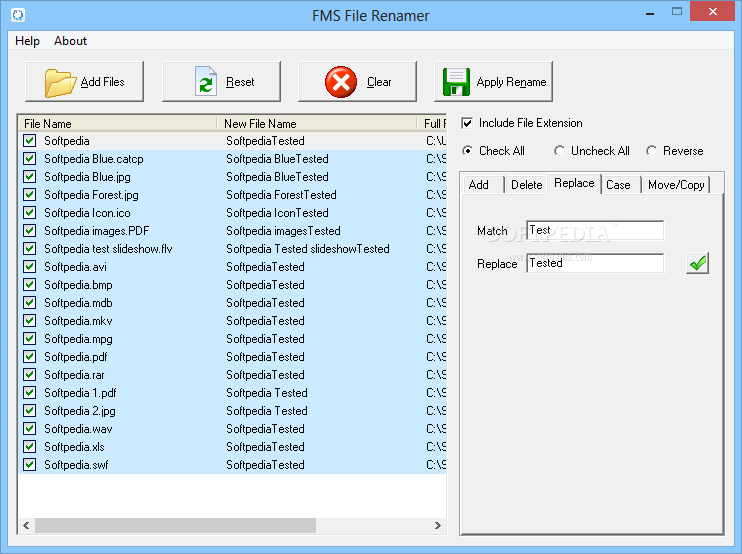Switch to the Case tab
Image resolution: width=742 pixels, height=554 pixels.
pyautogui.click(x=620, y=185)
